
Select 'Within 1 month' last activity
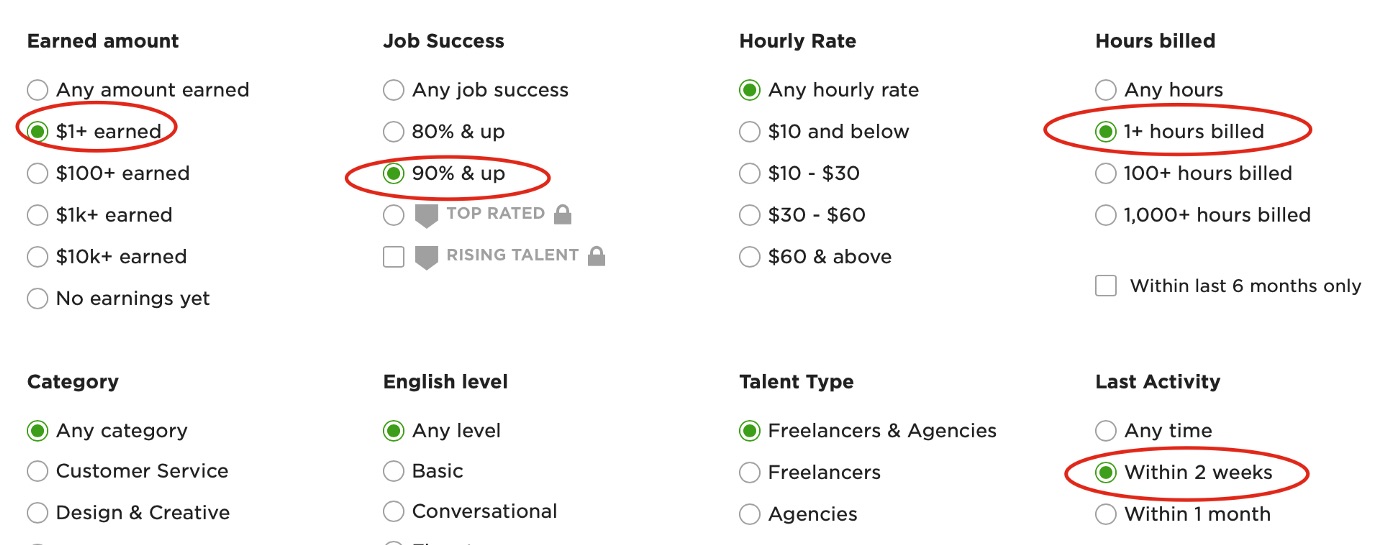pos(1106,515)
